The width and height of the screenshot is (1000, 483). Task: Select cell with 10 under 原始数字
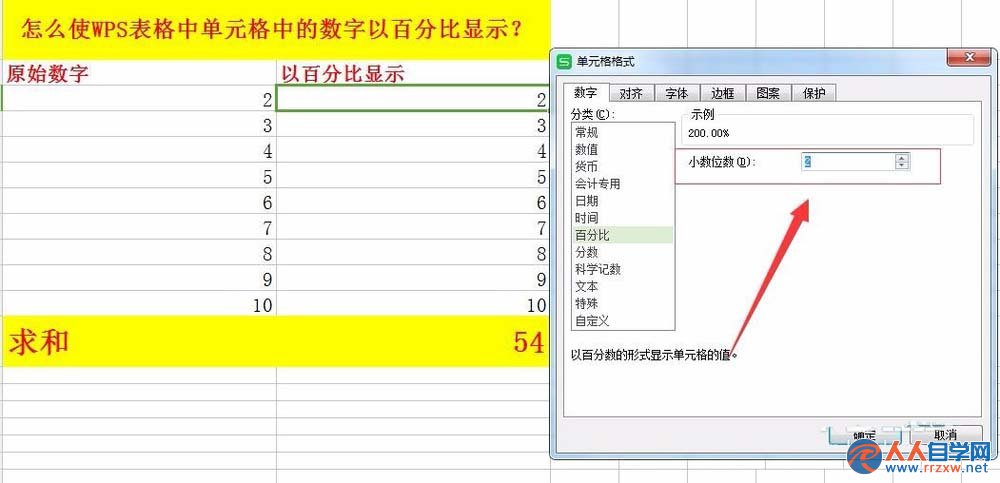[x=140, y=304]
